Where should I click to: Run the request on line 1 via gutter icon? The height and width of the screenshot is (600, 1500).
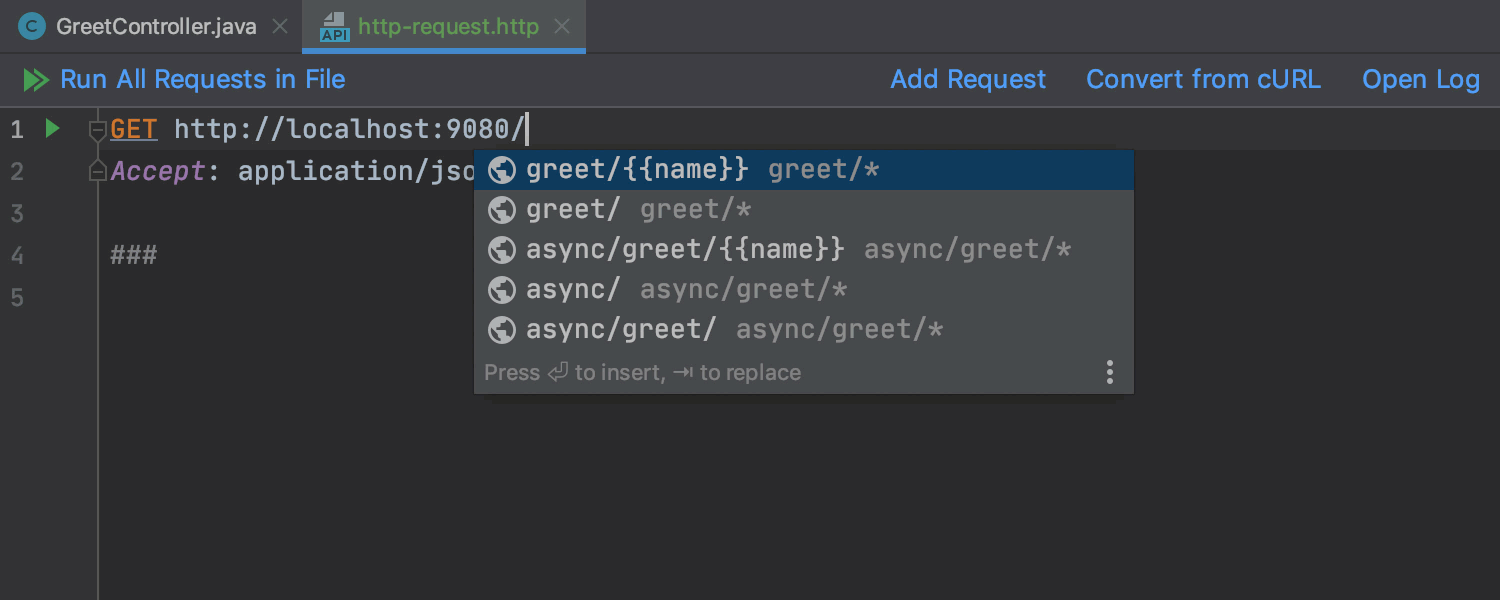[52, 129]
